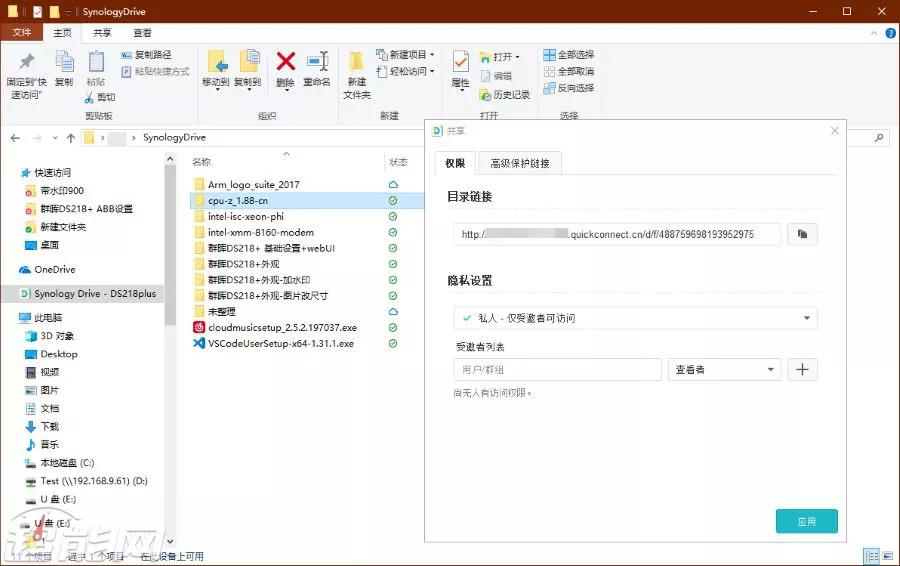The image size is (900, 566).
Task: Click Paste shortcut (粘贴快捷方式)
Action: [156, 71]
